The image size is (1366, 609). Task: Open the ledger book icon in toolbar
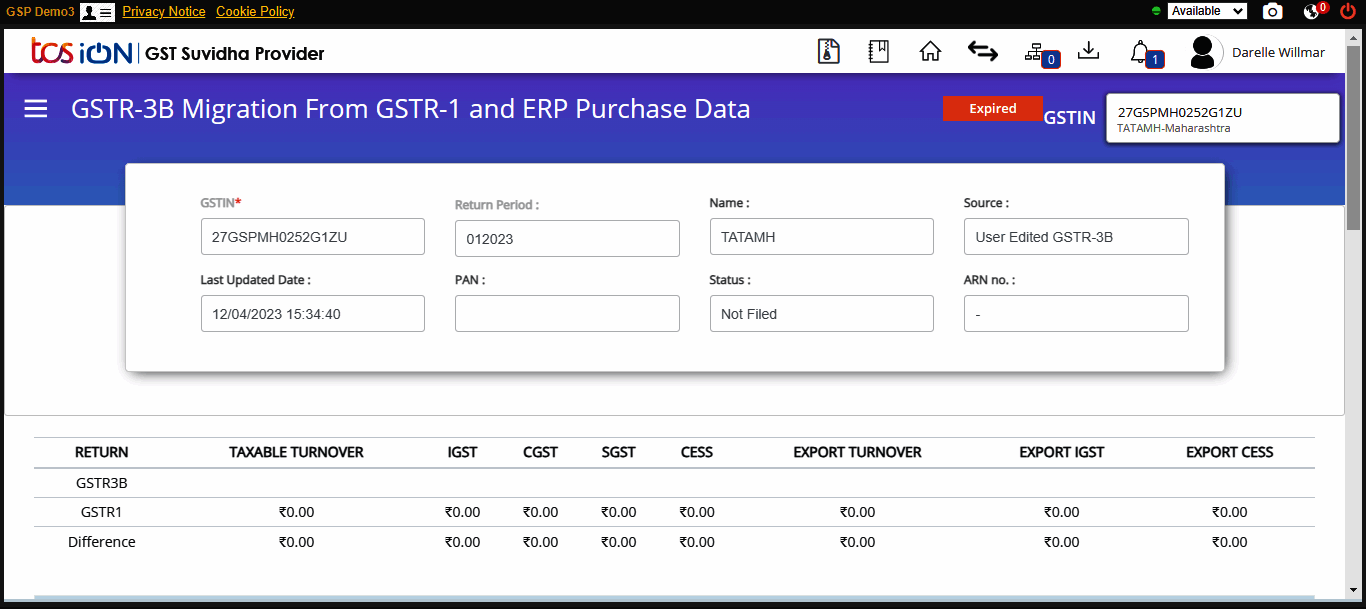879,51
